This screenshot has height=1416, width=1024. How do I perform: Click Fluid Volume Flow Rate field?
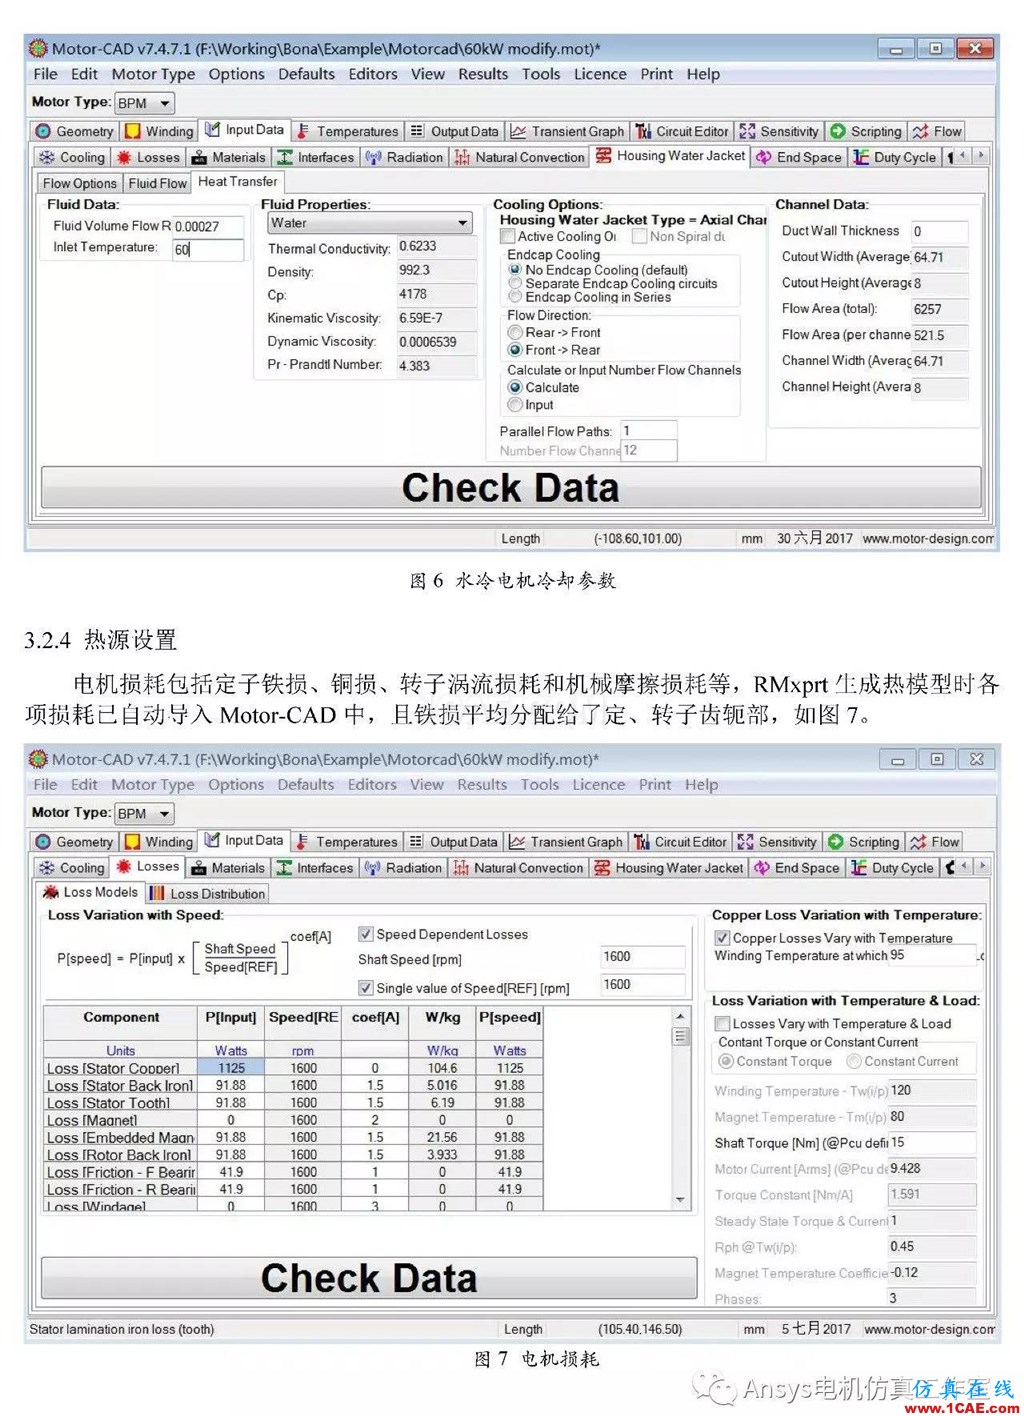pos(208,227)
